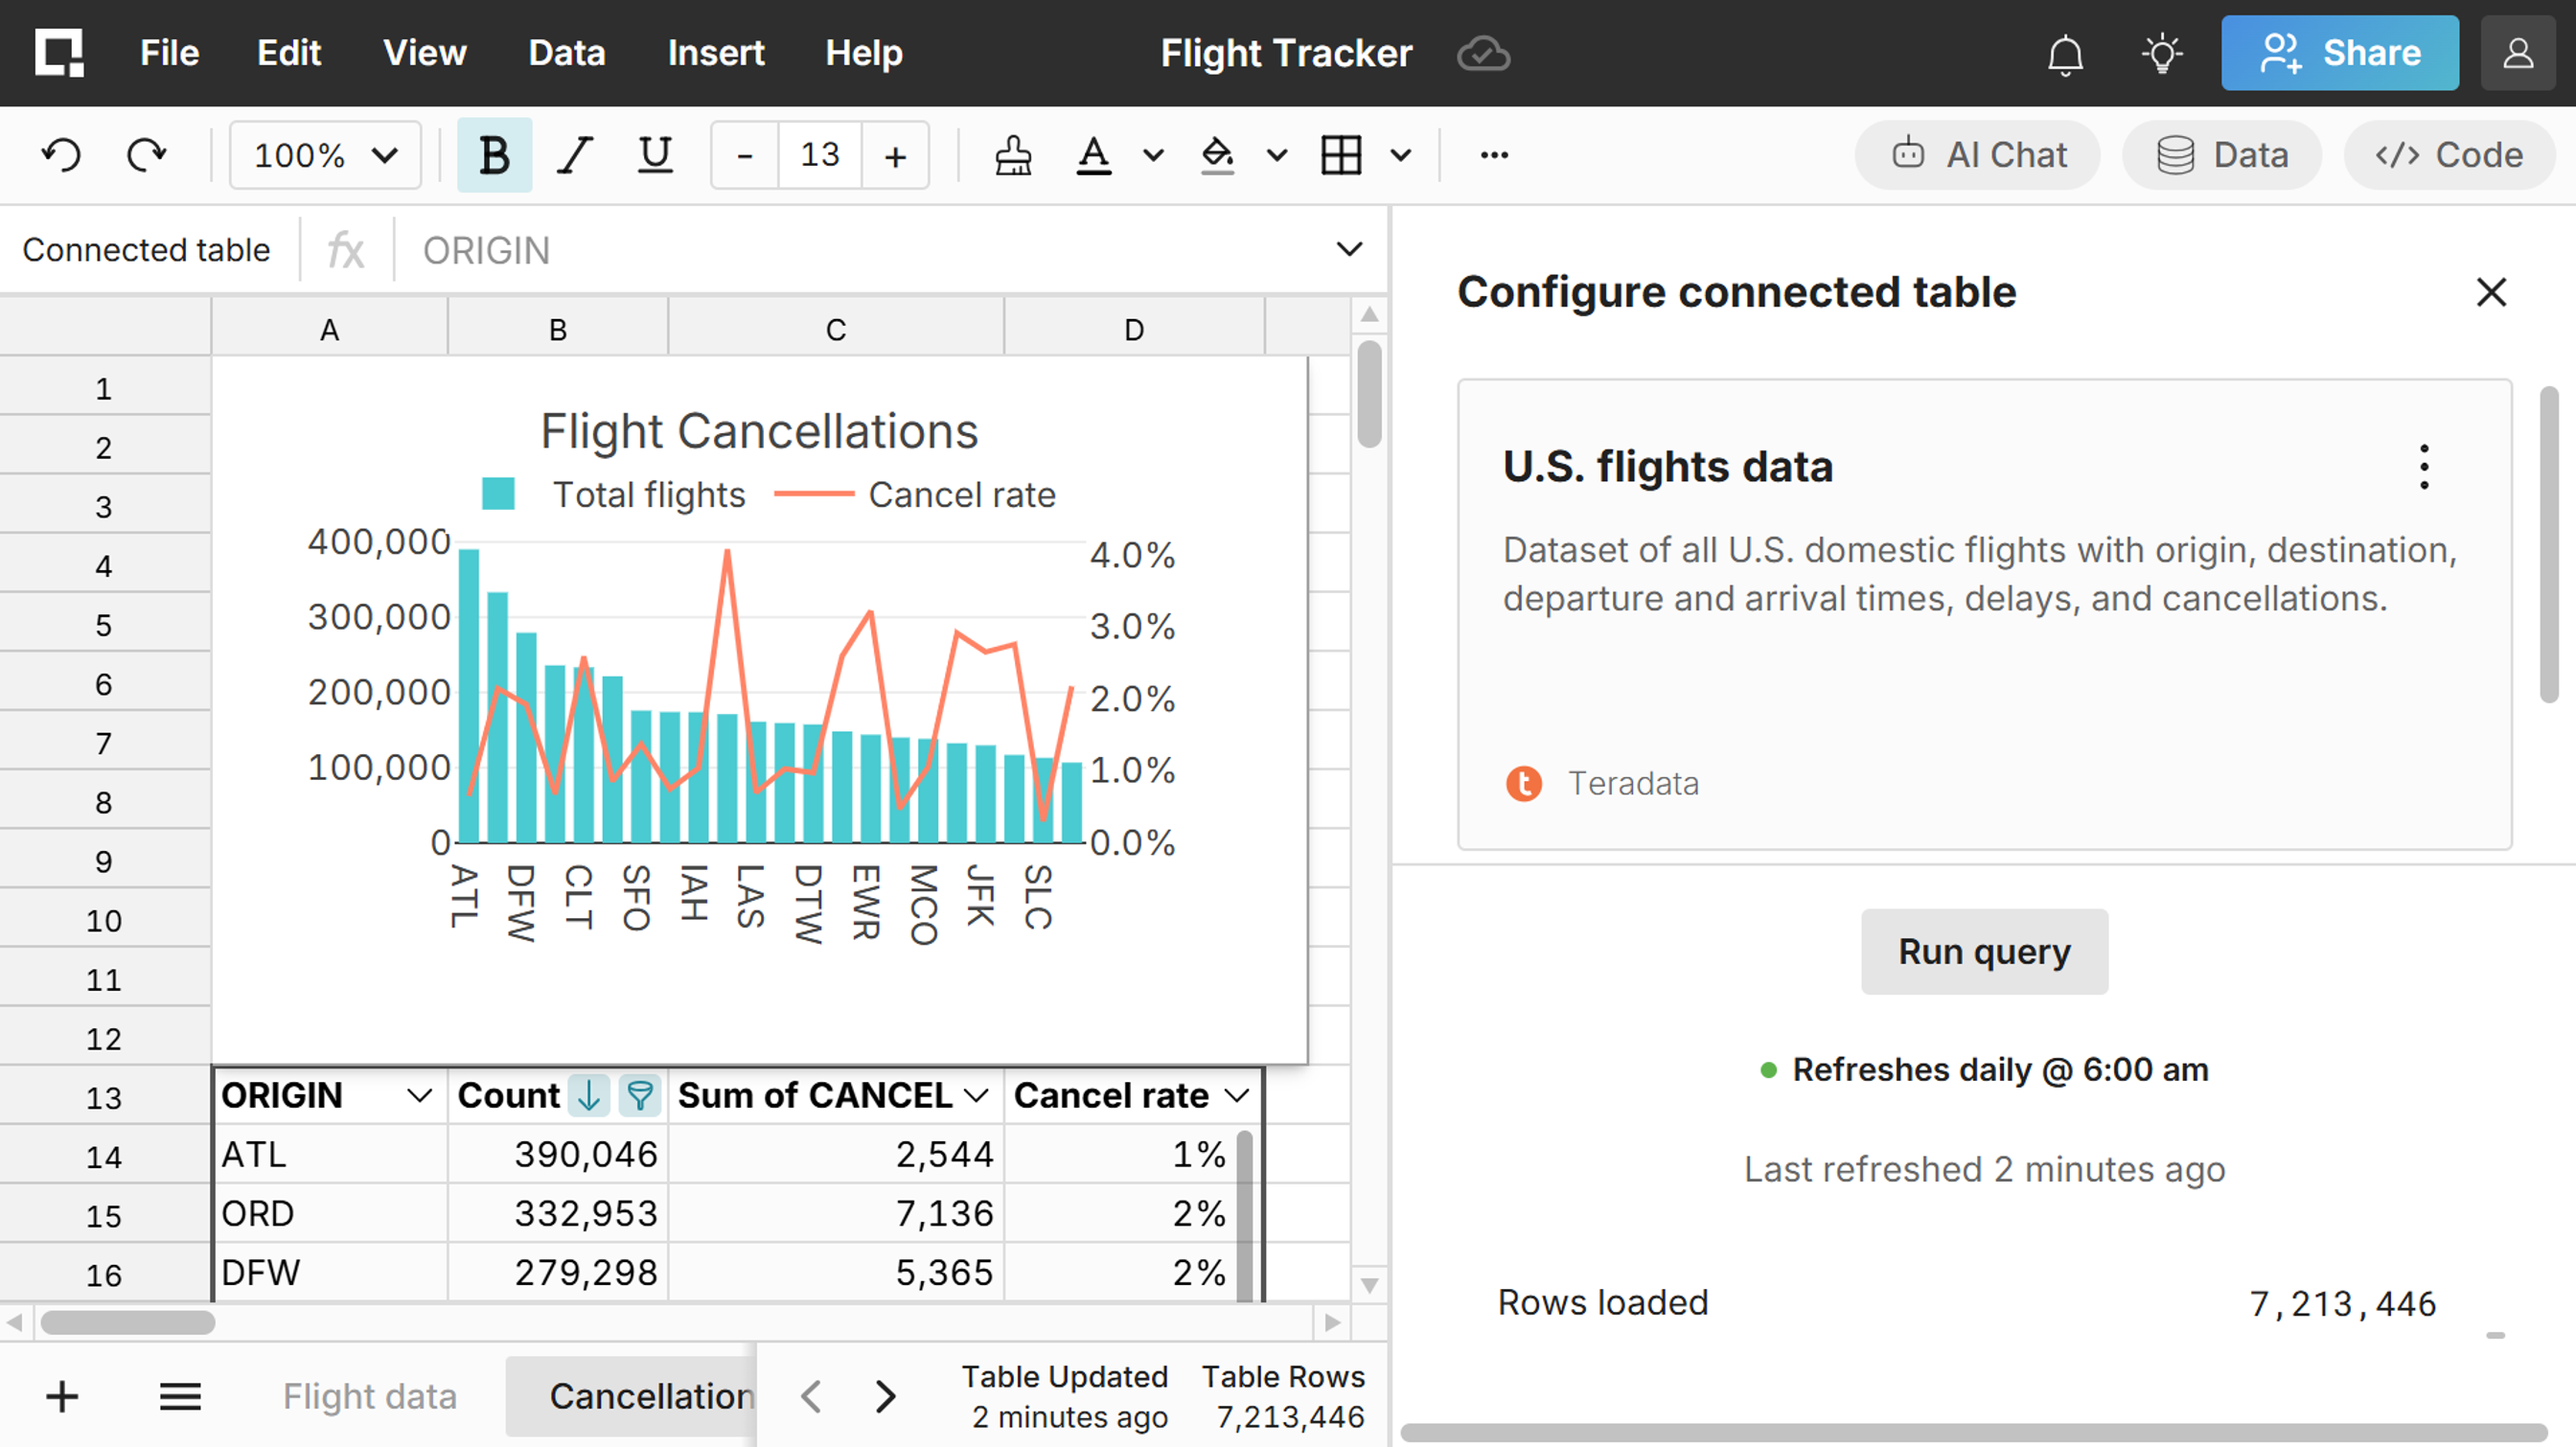Click the redo arrow icon
This screenshot has width=2576, height=1447.
pyautogui.click(x=147, y=155)
